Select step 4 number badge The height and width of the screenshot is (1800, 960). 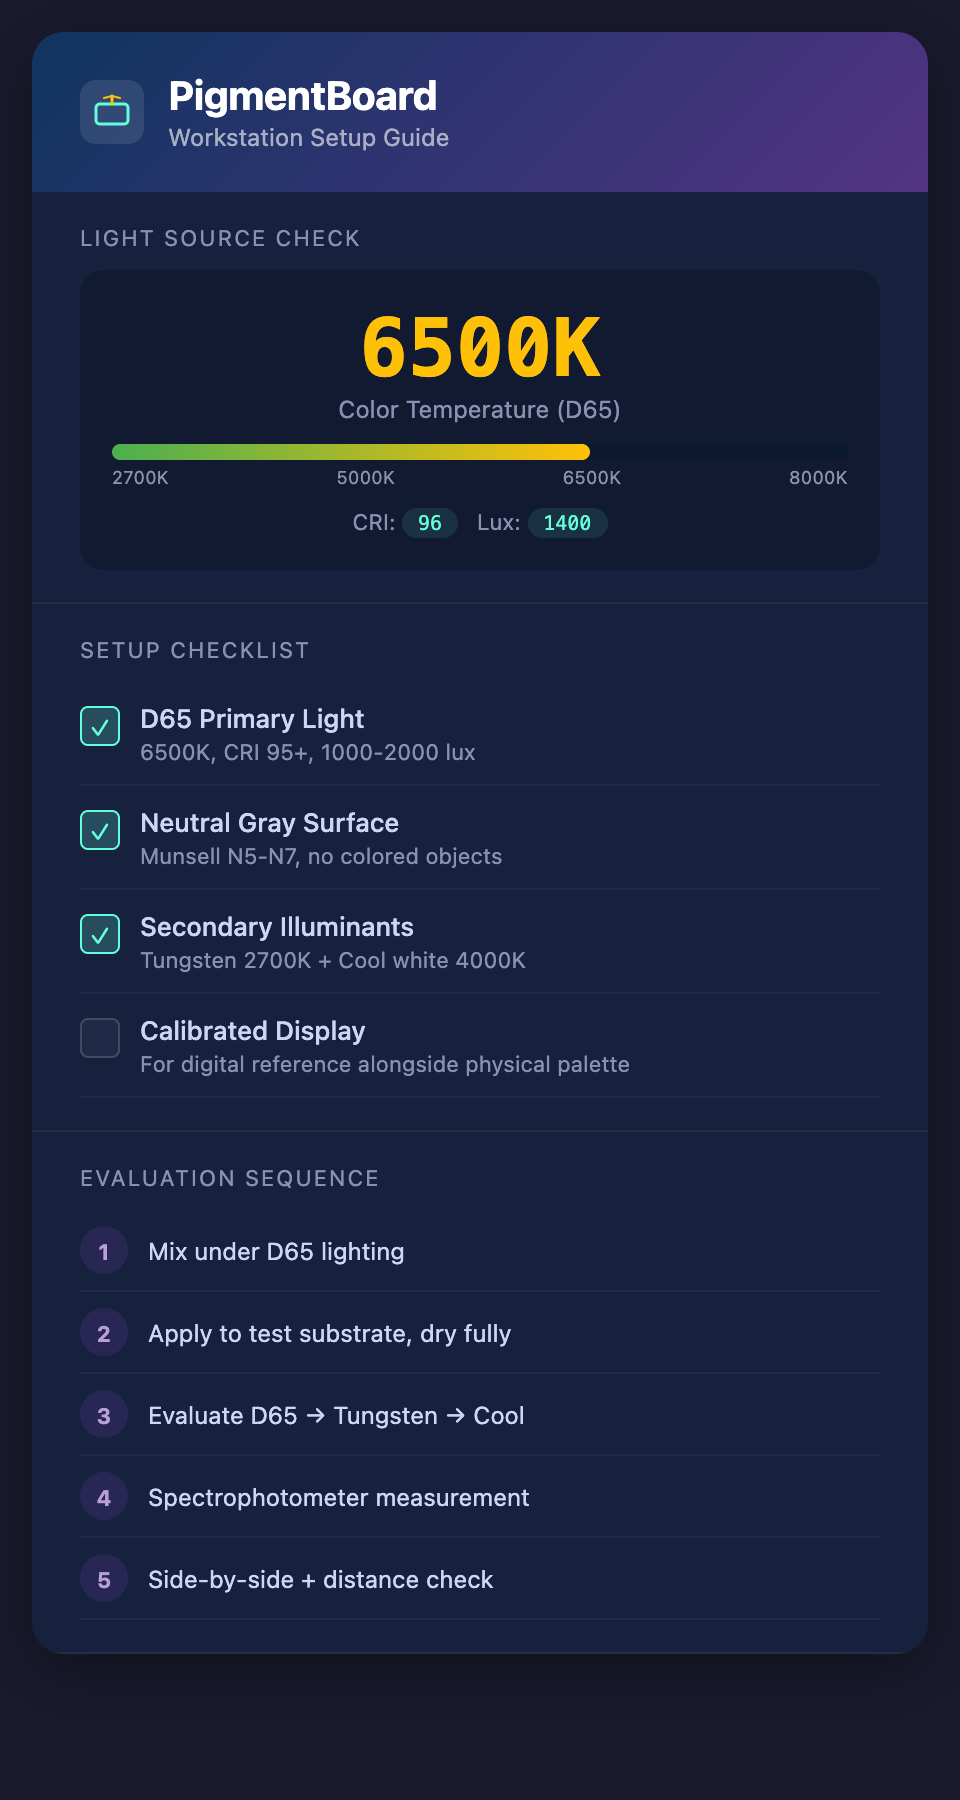[x=104, y=1497]
